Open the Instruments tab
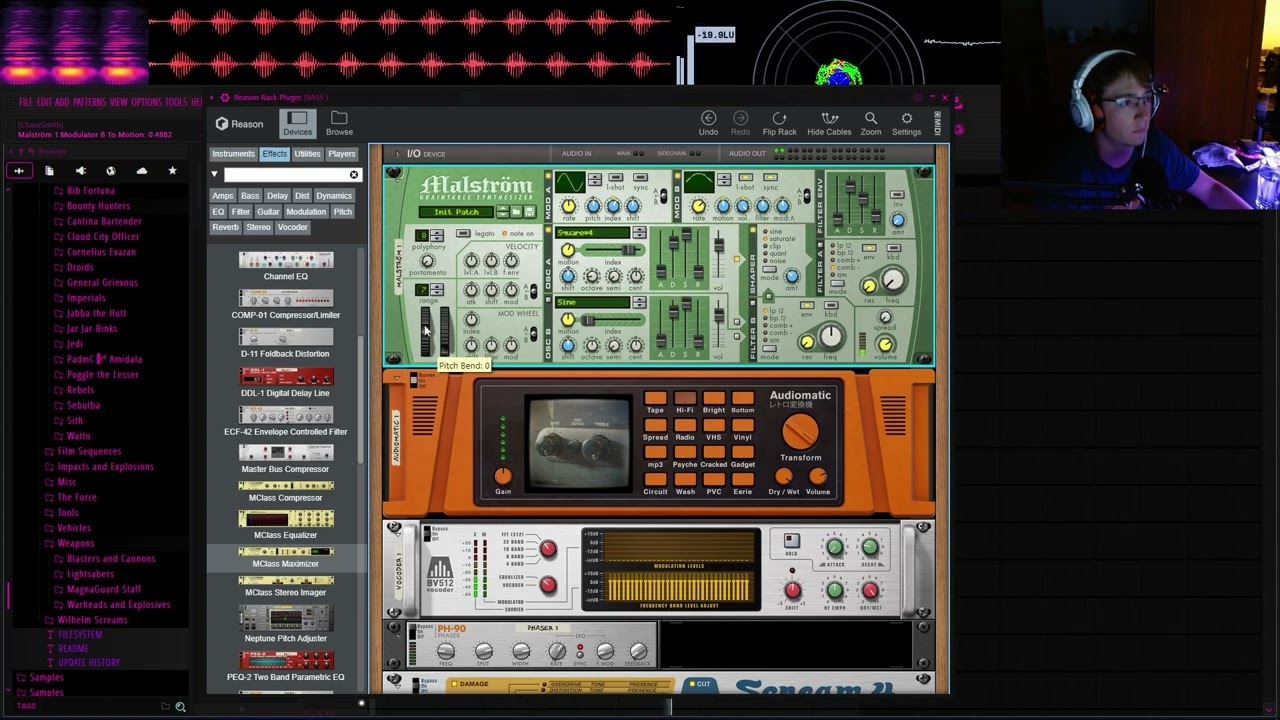Image resolution: width=1280 pixels, height=720 pixels. click(x=233, y=154)
